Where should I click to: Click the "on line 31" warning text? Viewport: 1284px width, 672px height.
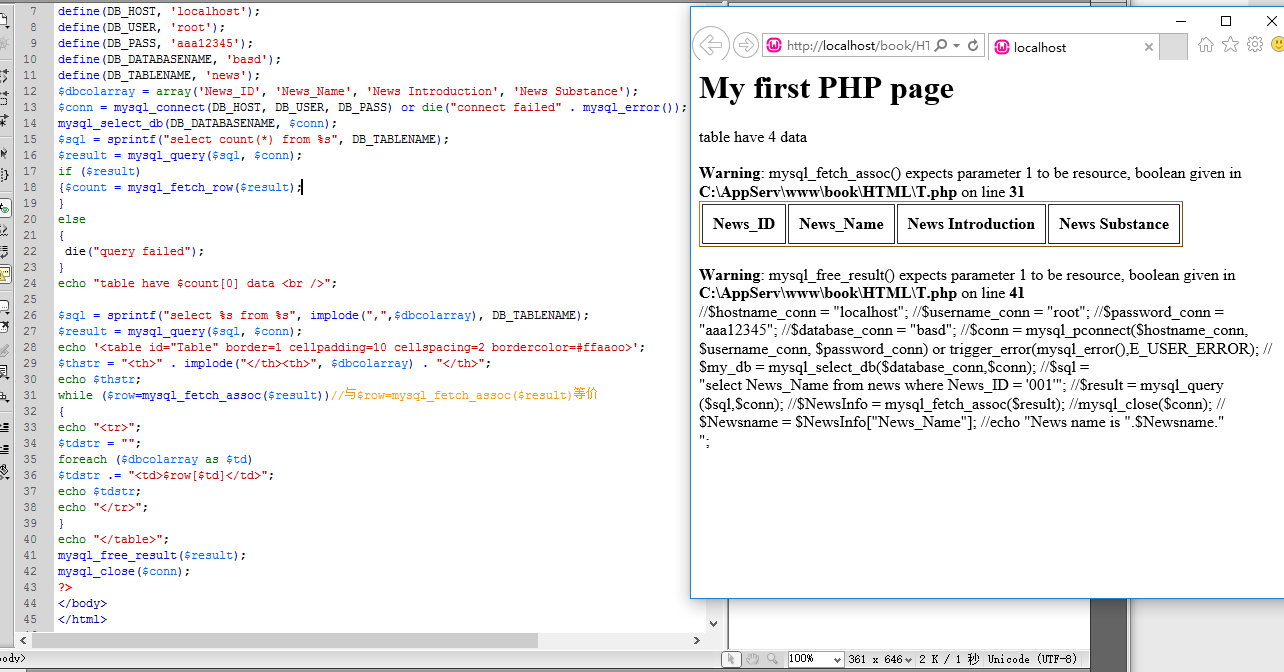(992, 192)
